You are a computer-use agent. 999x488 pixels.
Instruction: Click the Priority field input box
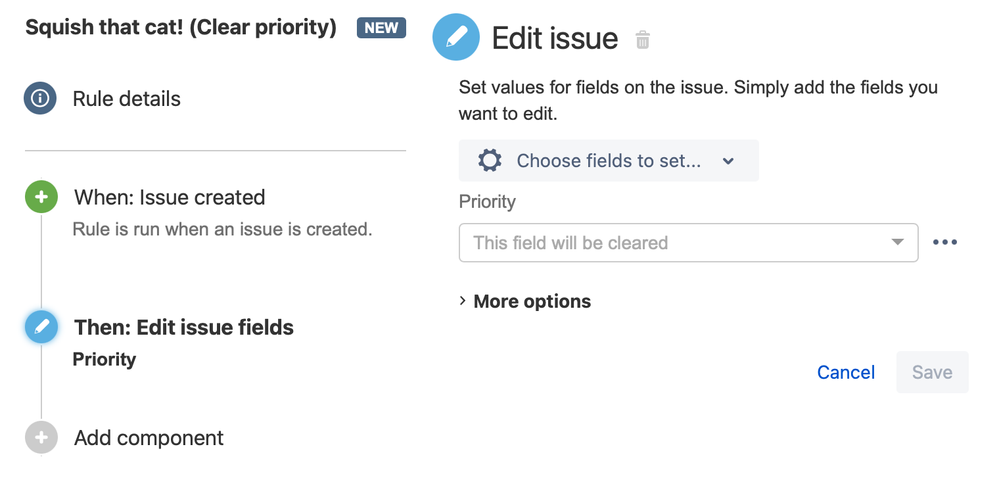pos(670,243)
